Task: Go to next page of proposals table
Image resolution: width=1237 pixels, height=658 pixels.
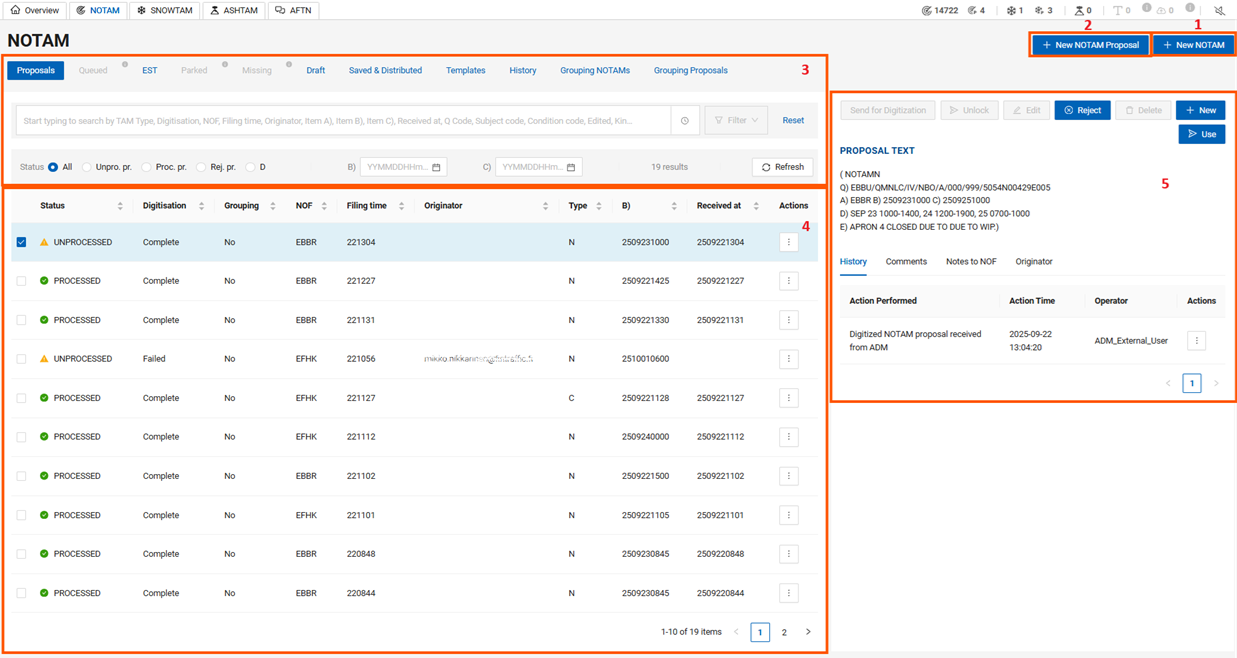Action: pyautogui.click(x=808, y=632)
